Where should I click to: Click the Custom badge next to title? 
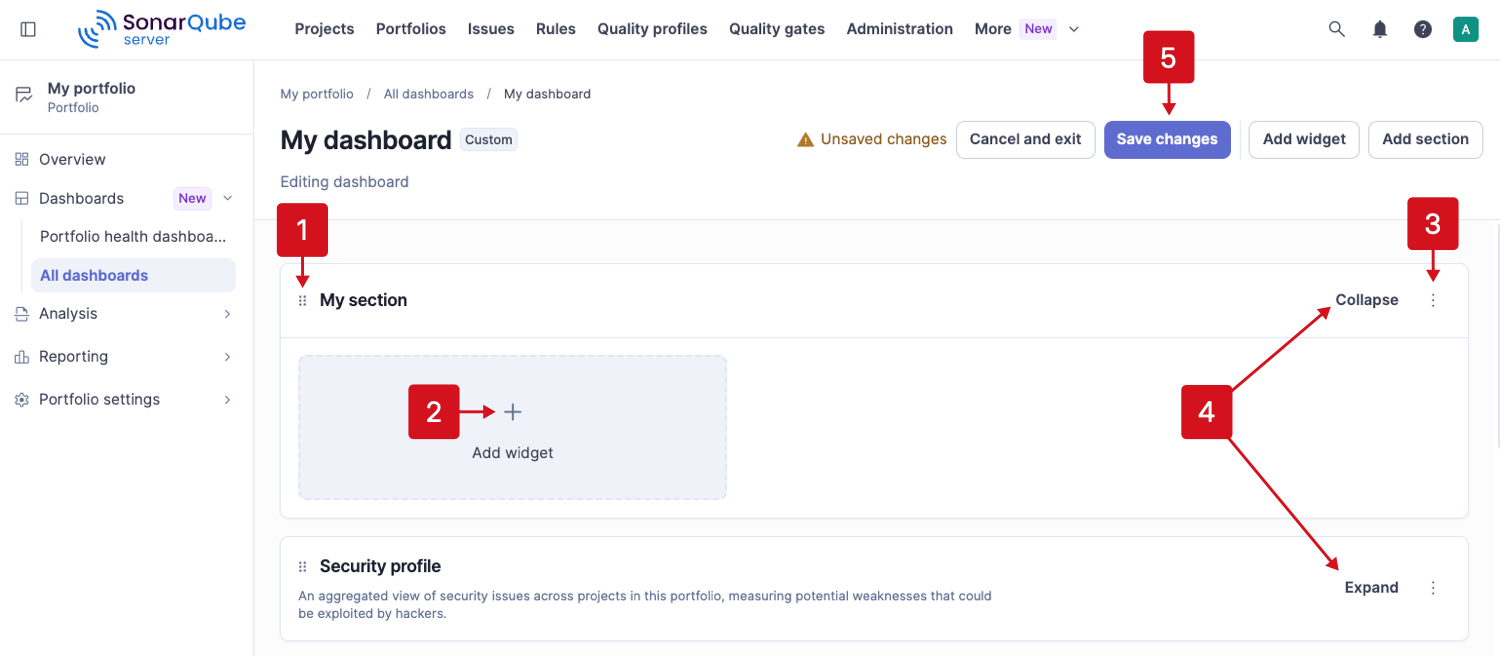pos(489,140)
